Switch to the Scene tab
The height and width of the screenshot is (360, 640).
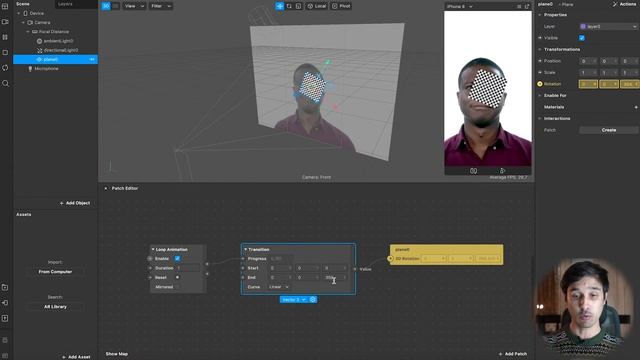[x=23, y=4]
